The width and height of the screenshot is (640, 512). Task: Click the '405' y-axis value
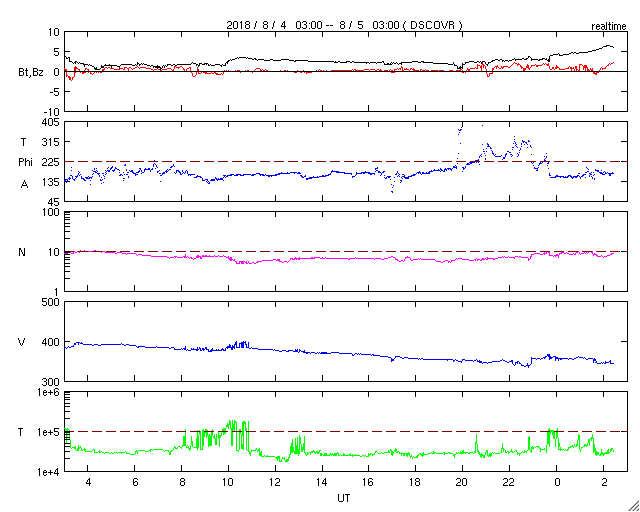[x=51, y=122]
